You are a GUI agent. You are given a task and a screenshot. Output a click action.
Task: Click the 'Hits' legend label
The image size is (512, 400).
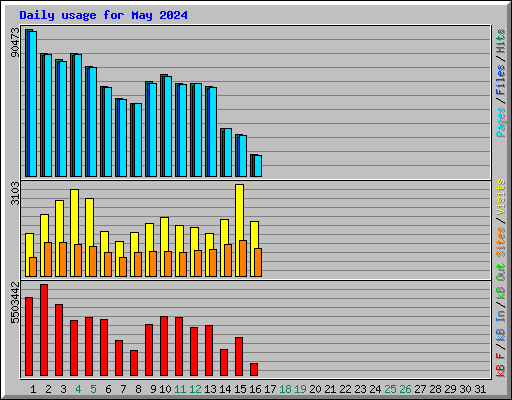(501, 41)
